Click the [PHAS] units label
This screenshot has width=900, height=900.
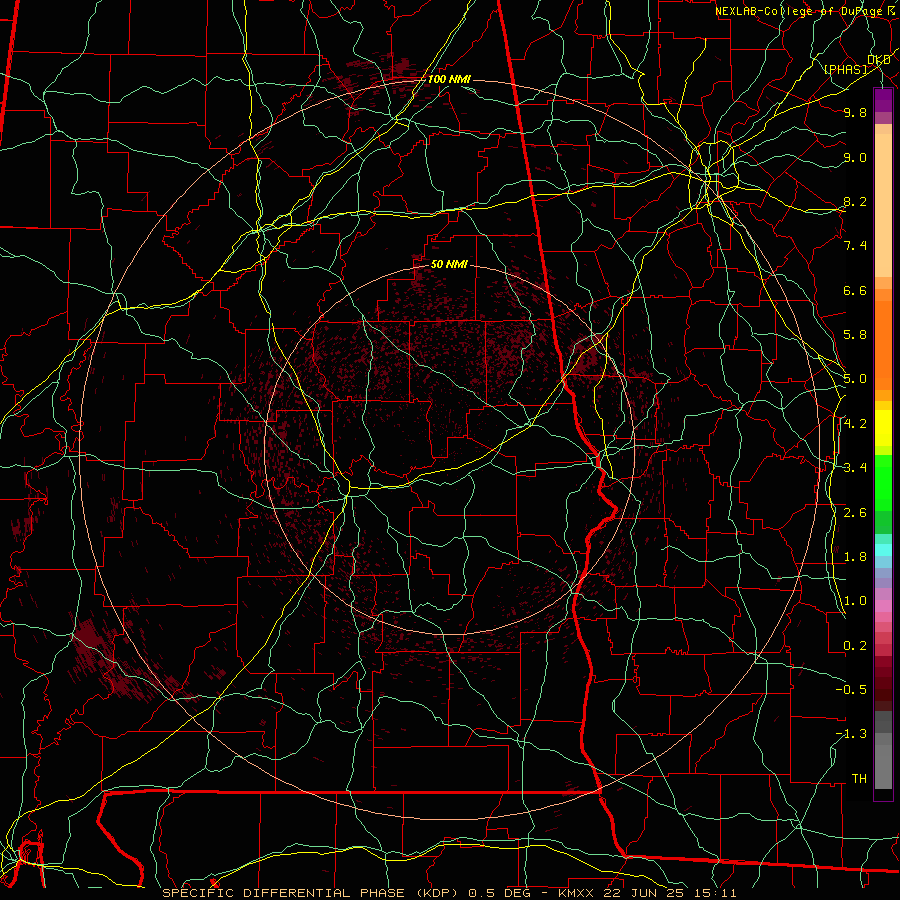coord(845,69)
